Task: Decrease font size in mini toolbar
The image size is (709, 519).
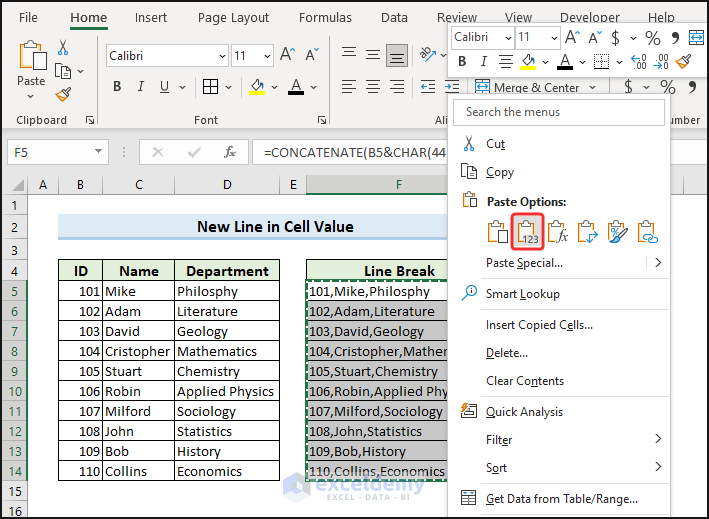Action: pos(595,37)
